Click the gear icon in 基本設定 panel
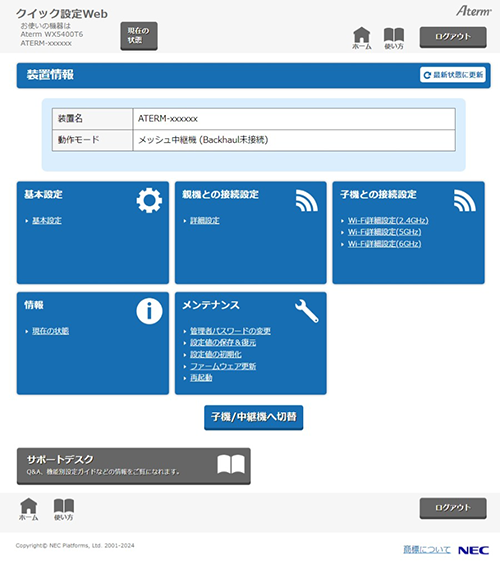Screen dimensions: 500x563 [149, 200]
